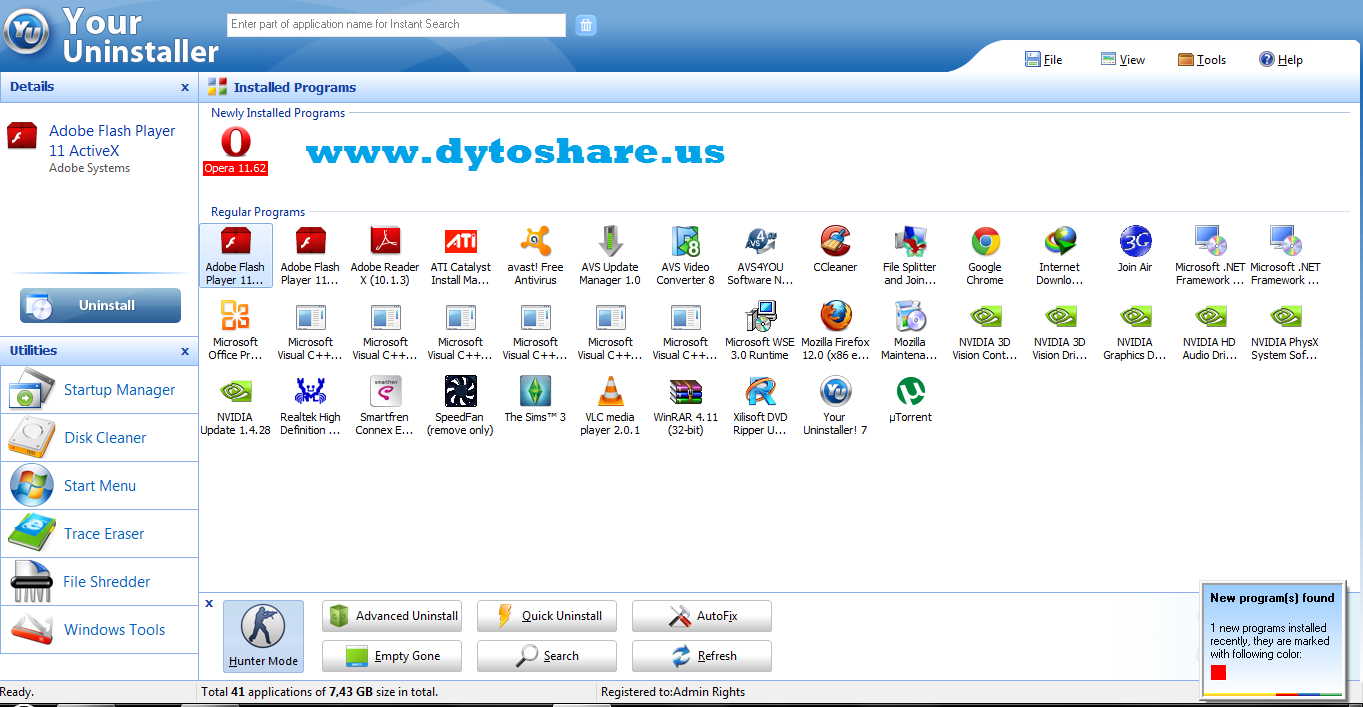Click "Installed Programs" header text

click(295, 88)
